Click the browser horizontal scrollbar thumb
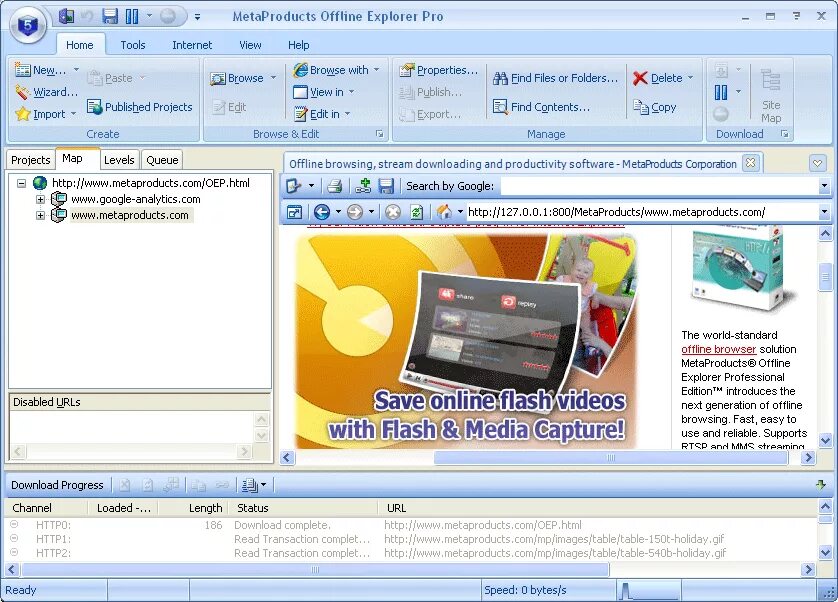Screen dimensions: 838x602 (x=610, y=458)
